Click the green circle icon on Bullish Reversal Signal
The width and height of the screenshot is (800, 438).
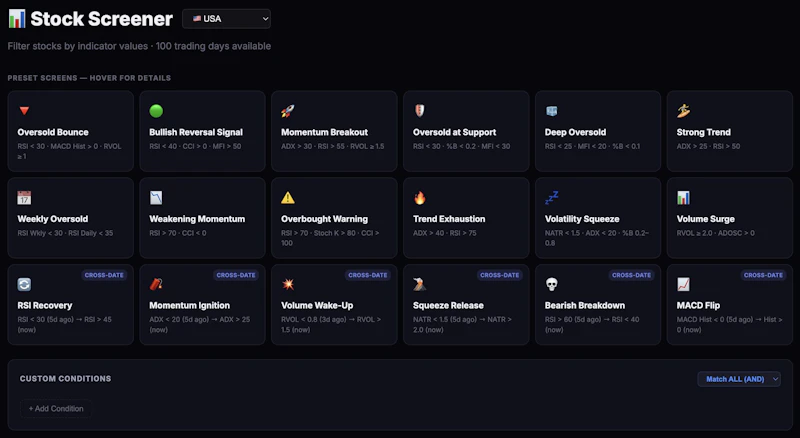[x=156, y=111]
